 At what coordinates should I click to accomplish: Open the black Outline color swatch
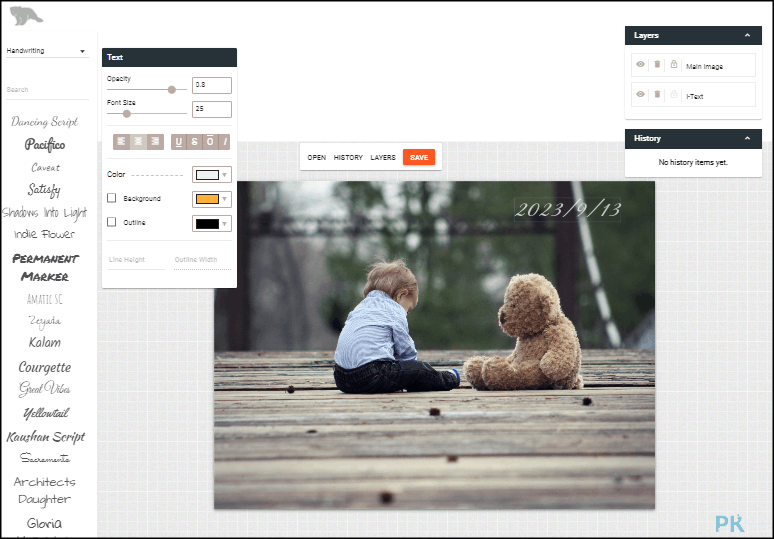click(x=212, y=224)
